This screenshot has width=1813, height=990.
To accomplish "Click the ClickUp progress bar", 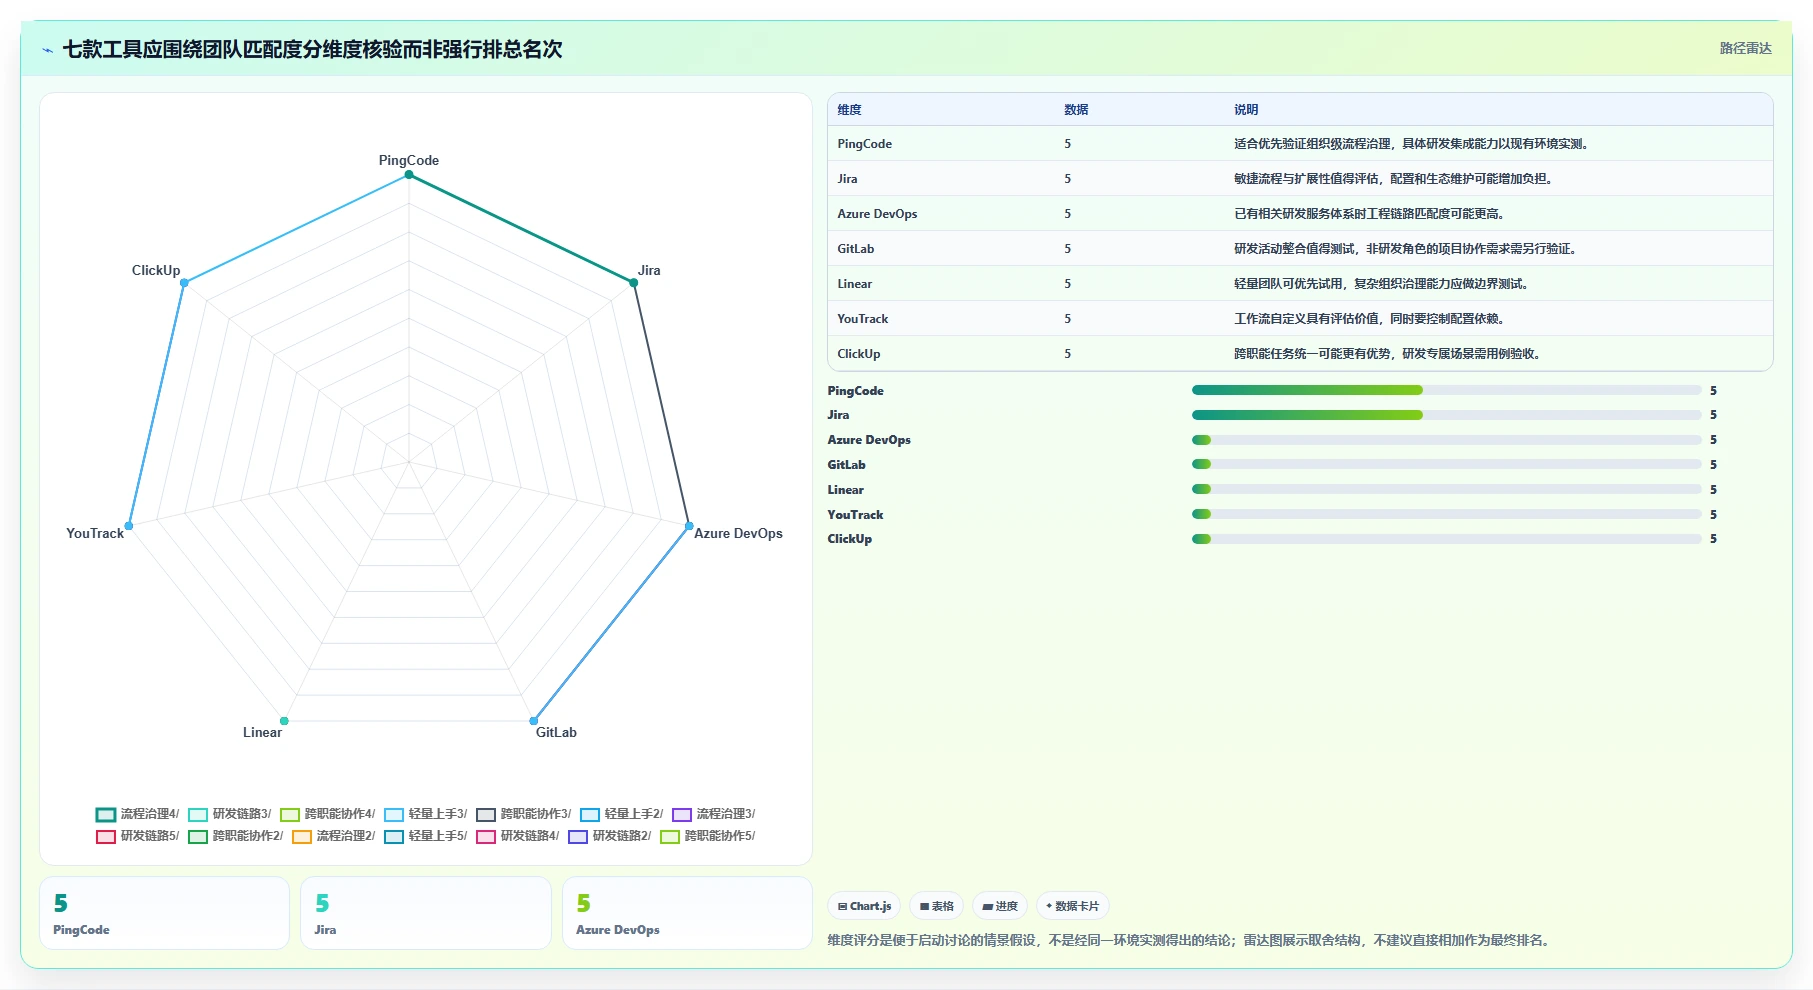I will point(1446,539).
